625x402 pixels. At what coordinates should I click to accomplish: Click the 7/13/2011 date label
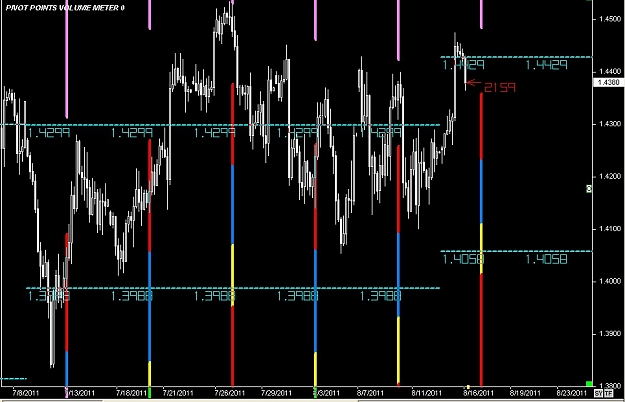[x=80, y=393]
